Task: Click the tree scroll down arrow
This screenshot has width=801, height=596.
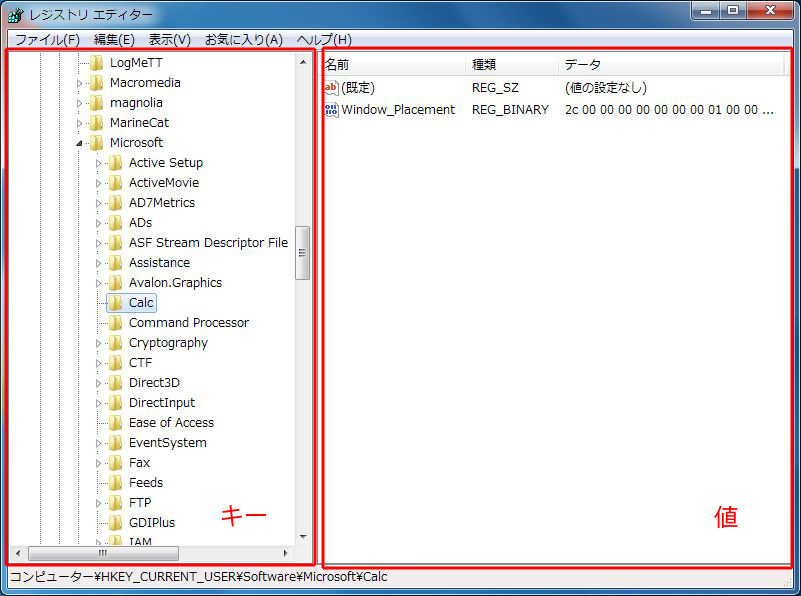Action: click(303, 537)
